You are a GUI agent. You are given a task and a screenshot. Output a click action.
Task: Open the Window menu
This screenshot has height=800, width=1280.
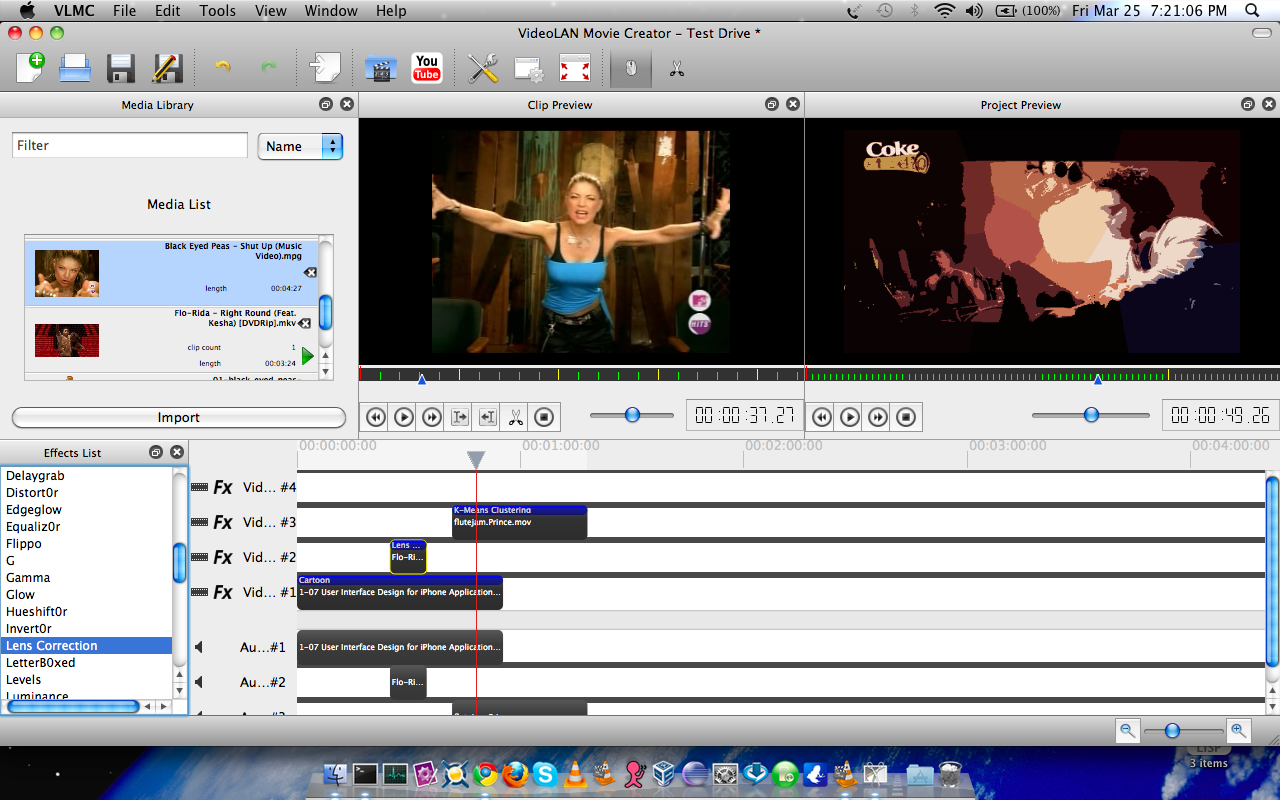(330, 11)
